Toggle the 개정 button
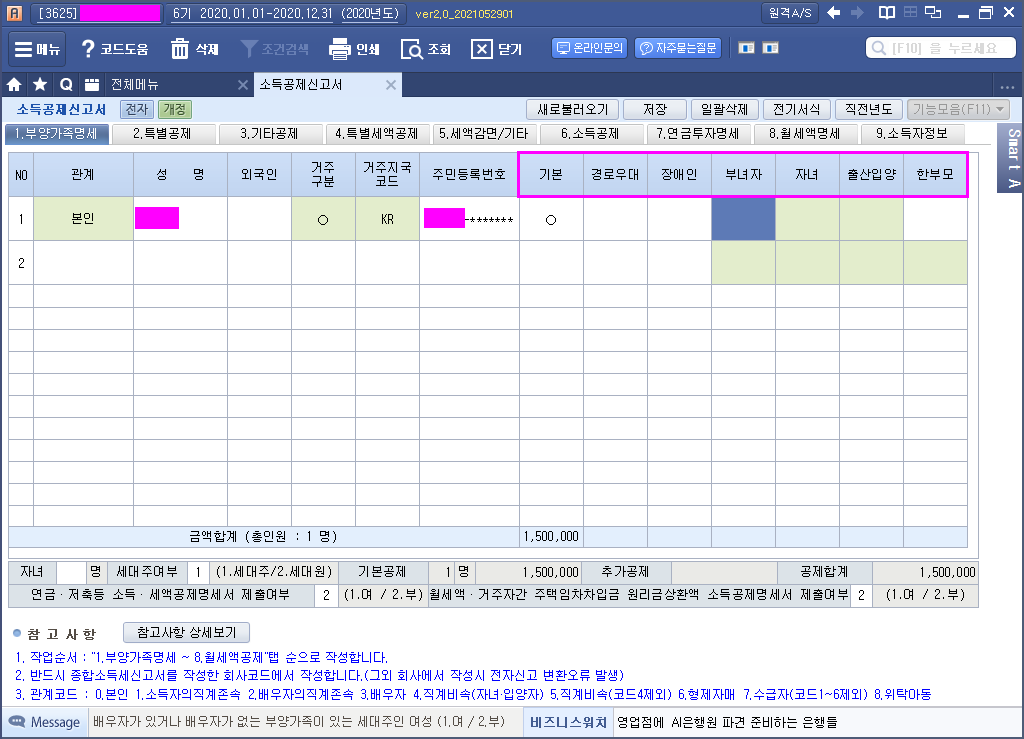 174,110
